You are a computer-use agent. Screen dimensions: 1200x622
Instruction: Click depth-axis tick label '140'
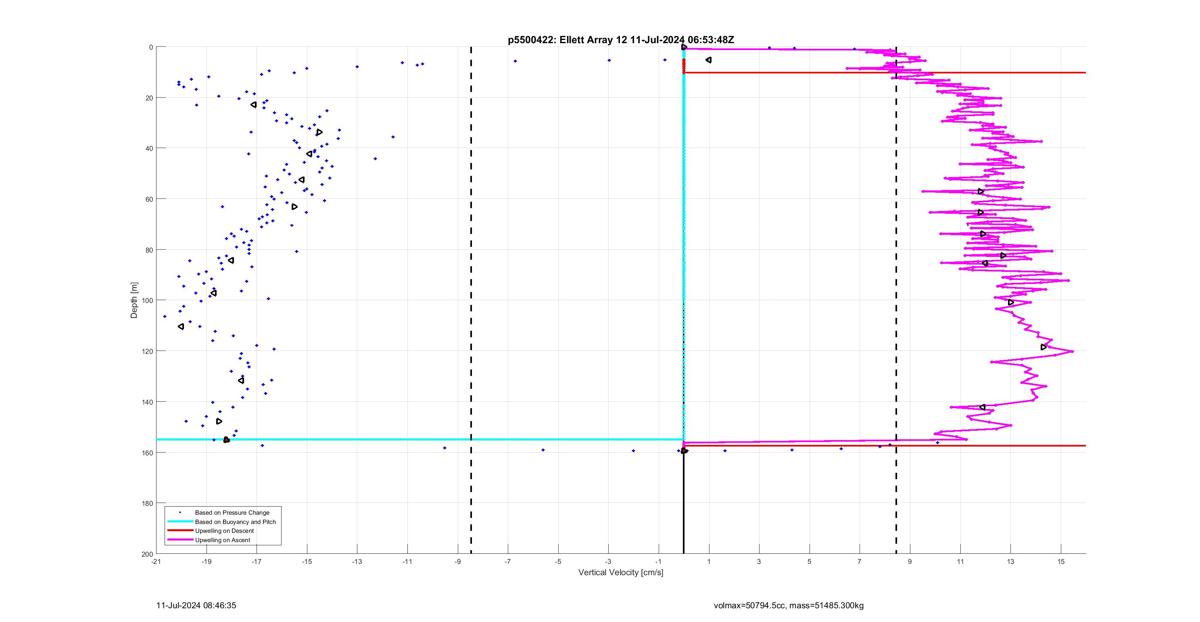tap(146, 402)
